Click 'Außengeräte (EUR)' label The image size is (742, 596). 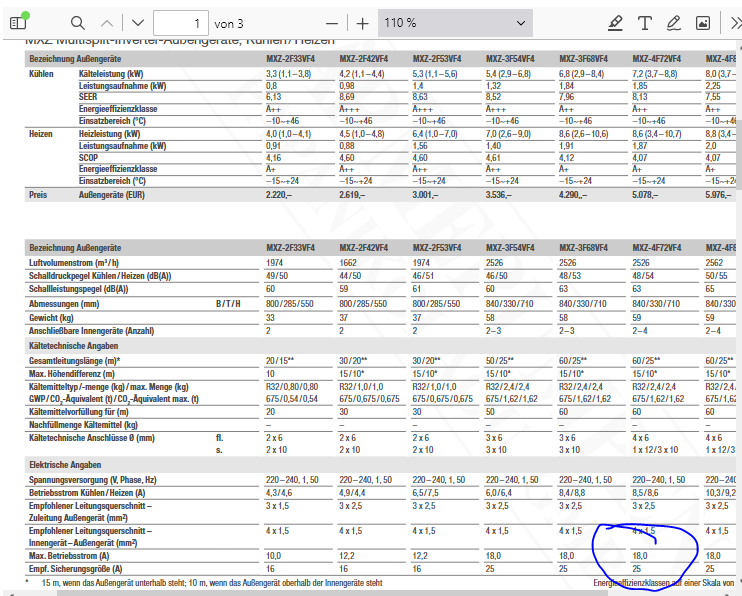tap(112, 195)
